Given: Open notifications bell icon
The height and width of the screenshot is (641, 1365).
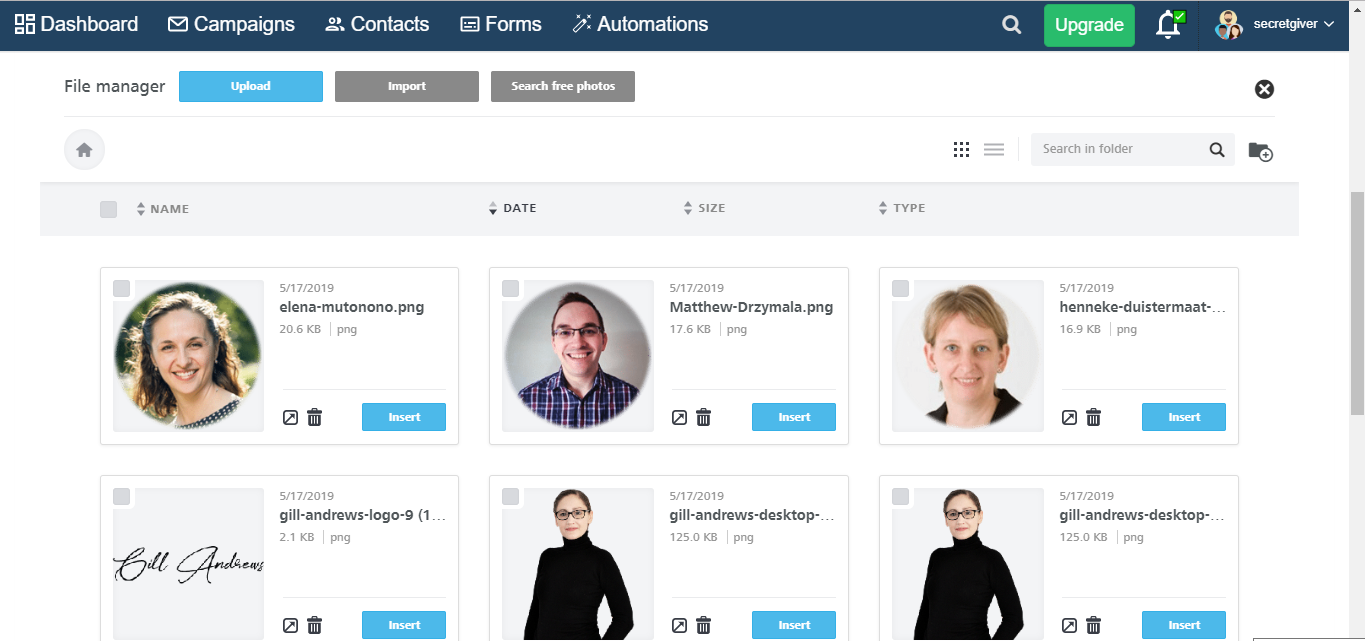Looking at the screenshot, I should click(1169, 25).
